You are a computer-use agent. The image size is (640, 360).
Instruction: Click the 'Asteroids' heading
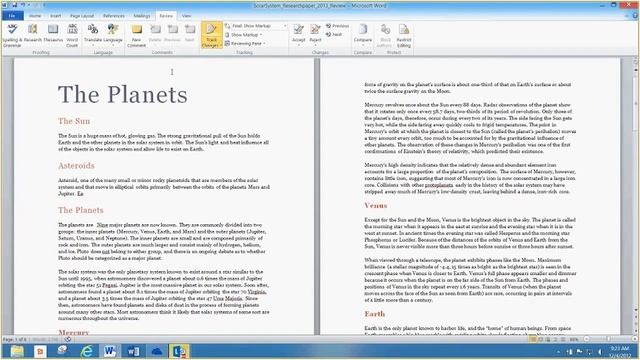click(x=76, y=166)
